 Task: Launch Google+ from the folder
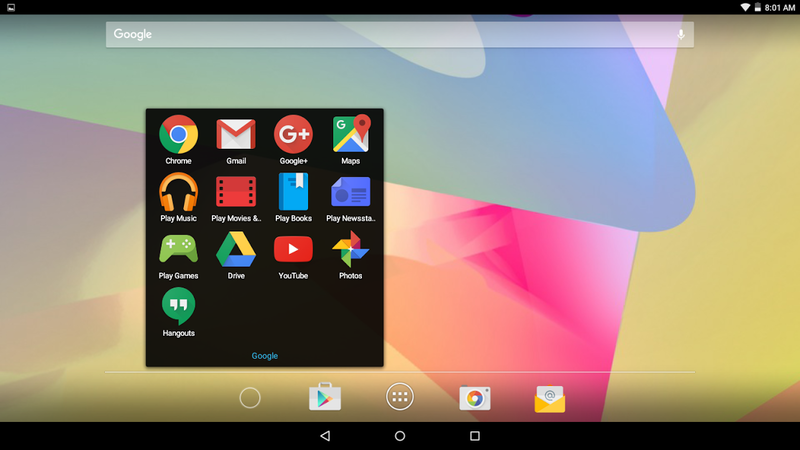coord(293,135)
